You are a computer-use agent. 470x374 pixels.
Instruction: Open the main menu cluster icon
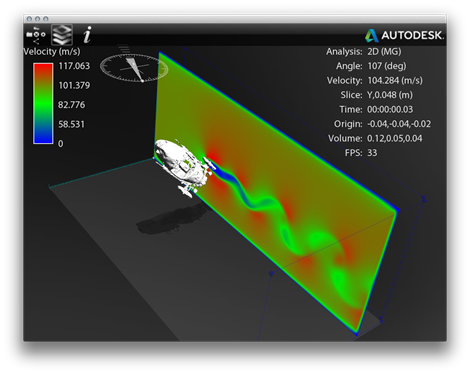(36, 35)
